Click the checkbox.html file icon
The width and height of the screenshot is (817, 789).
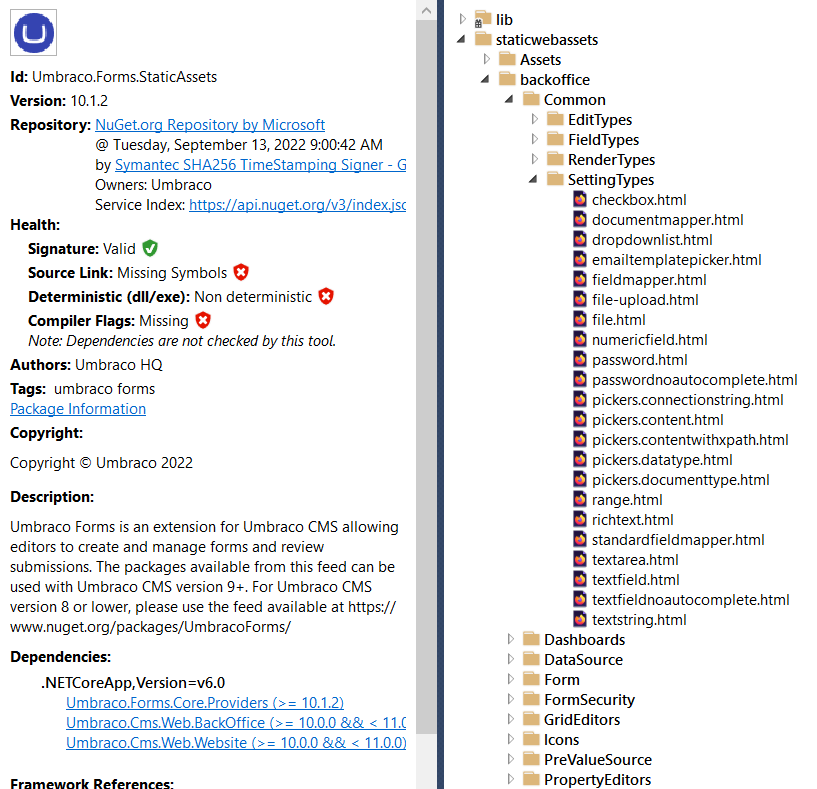[x=580, y=200]
